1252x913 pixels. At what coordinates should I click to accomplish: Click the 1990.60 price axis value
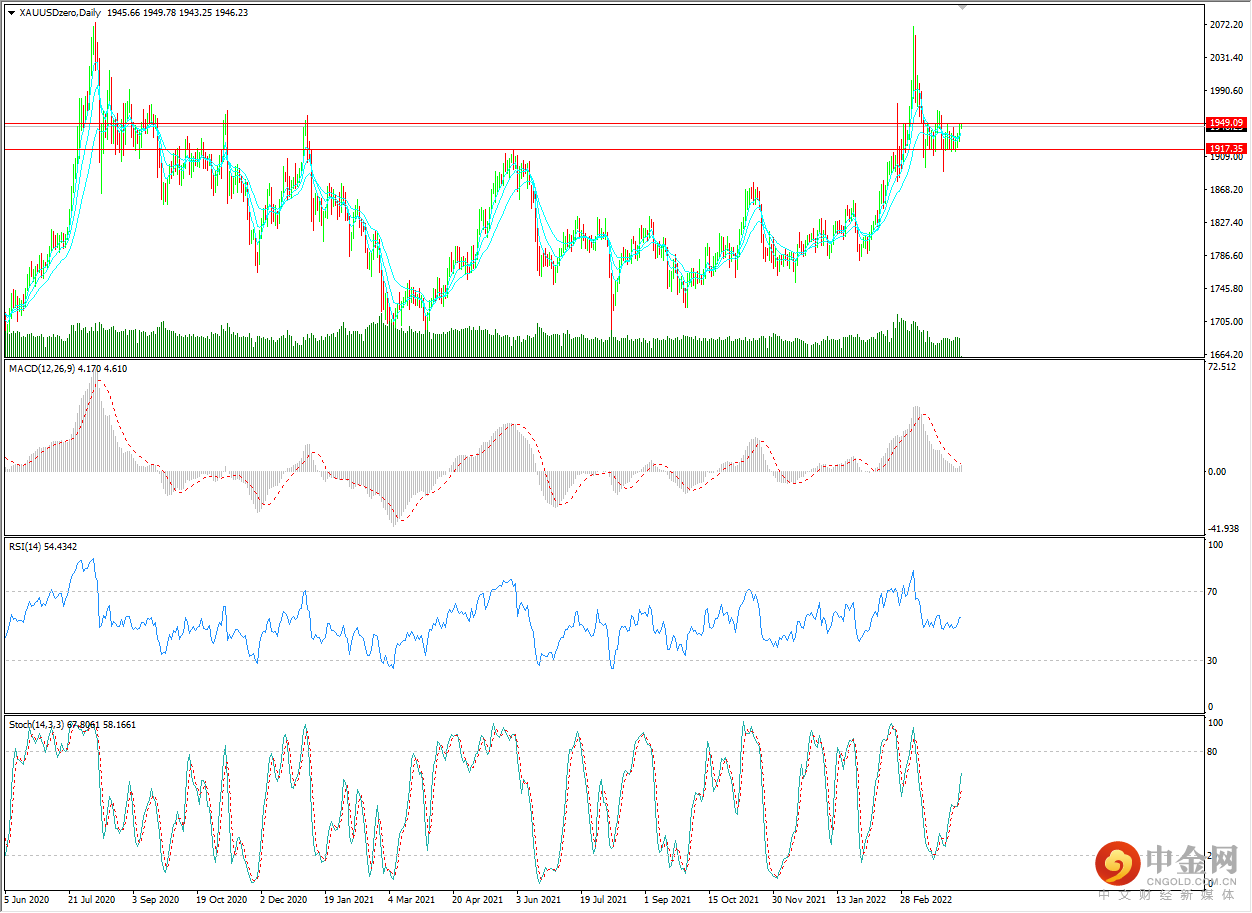(x=1225, y=91)
